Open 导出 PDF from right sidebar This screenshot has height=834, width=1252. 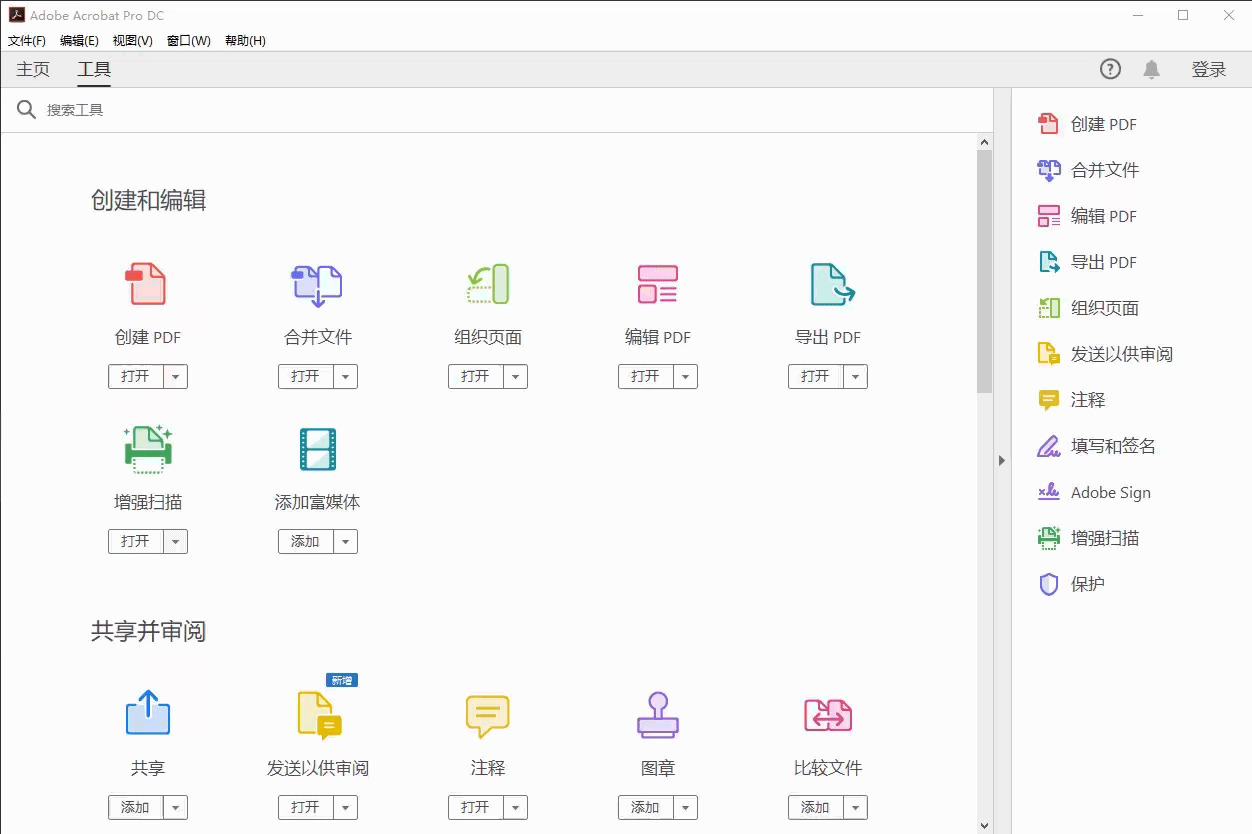coord(1087,262)
